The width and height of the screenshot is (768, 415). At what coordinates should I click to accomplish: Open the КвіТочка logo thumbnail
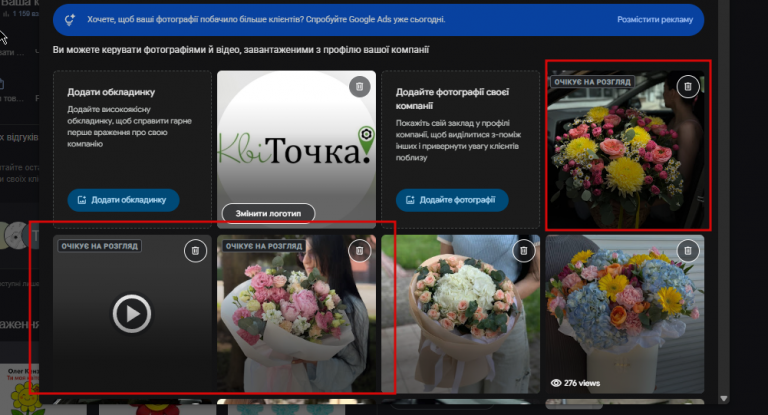coord(296,147)
